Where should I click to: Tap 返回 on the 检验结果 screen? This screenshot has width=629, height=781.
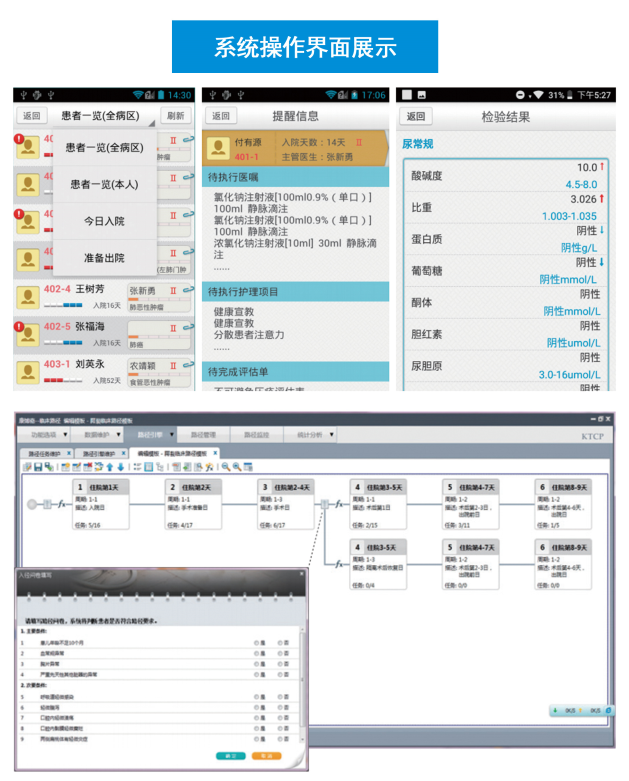[415, 117]
